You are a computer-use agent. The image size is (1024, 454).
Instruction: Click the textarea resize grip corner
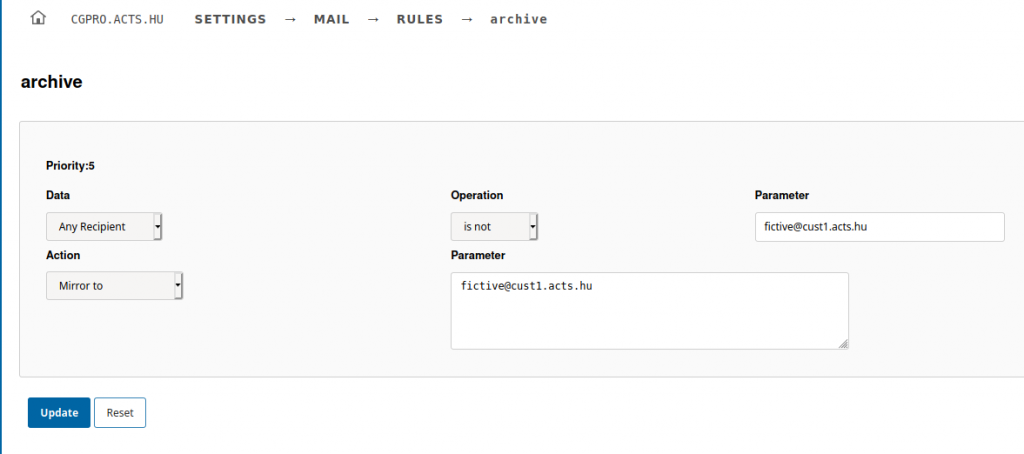point(843,344)
